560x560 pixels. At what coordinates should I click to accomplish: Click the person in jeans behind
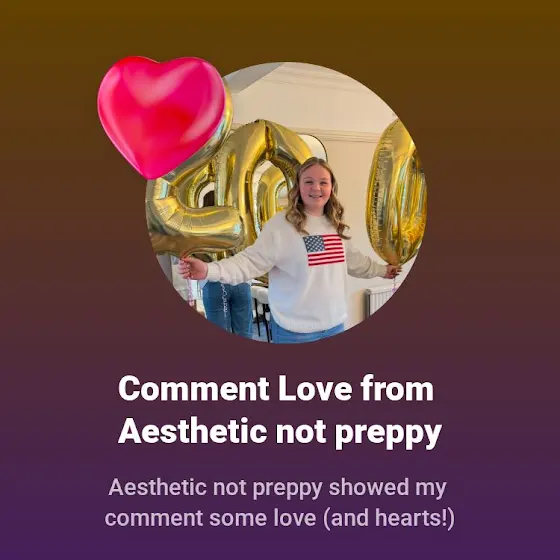(x=228, y=307)
